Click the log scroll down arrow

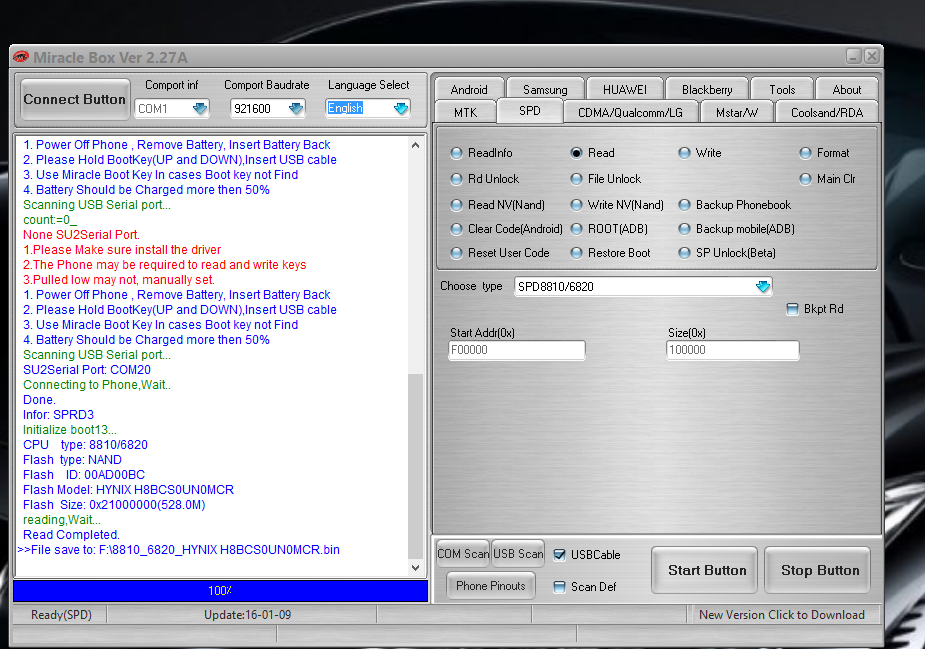click(415, 568)
